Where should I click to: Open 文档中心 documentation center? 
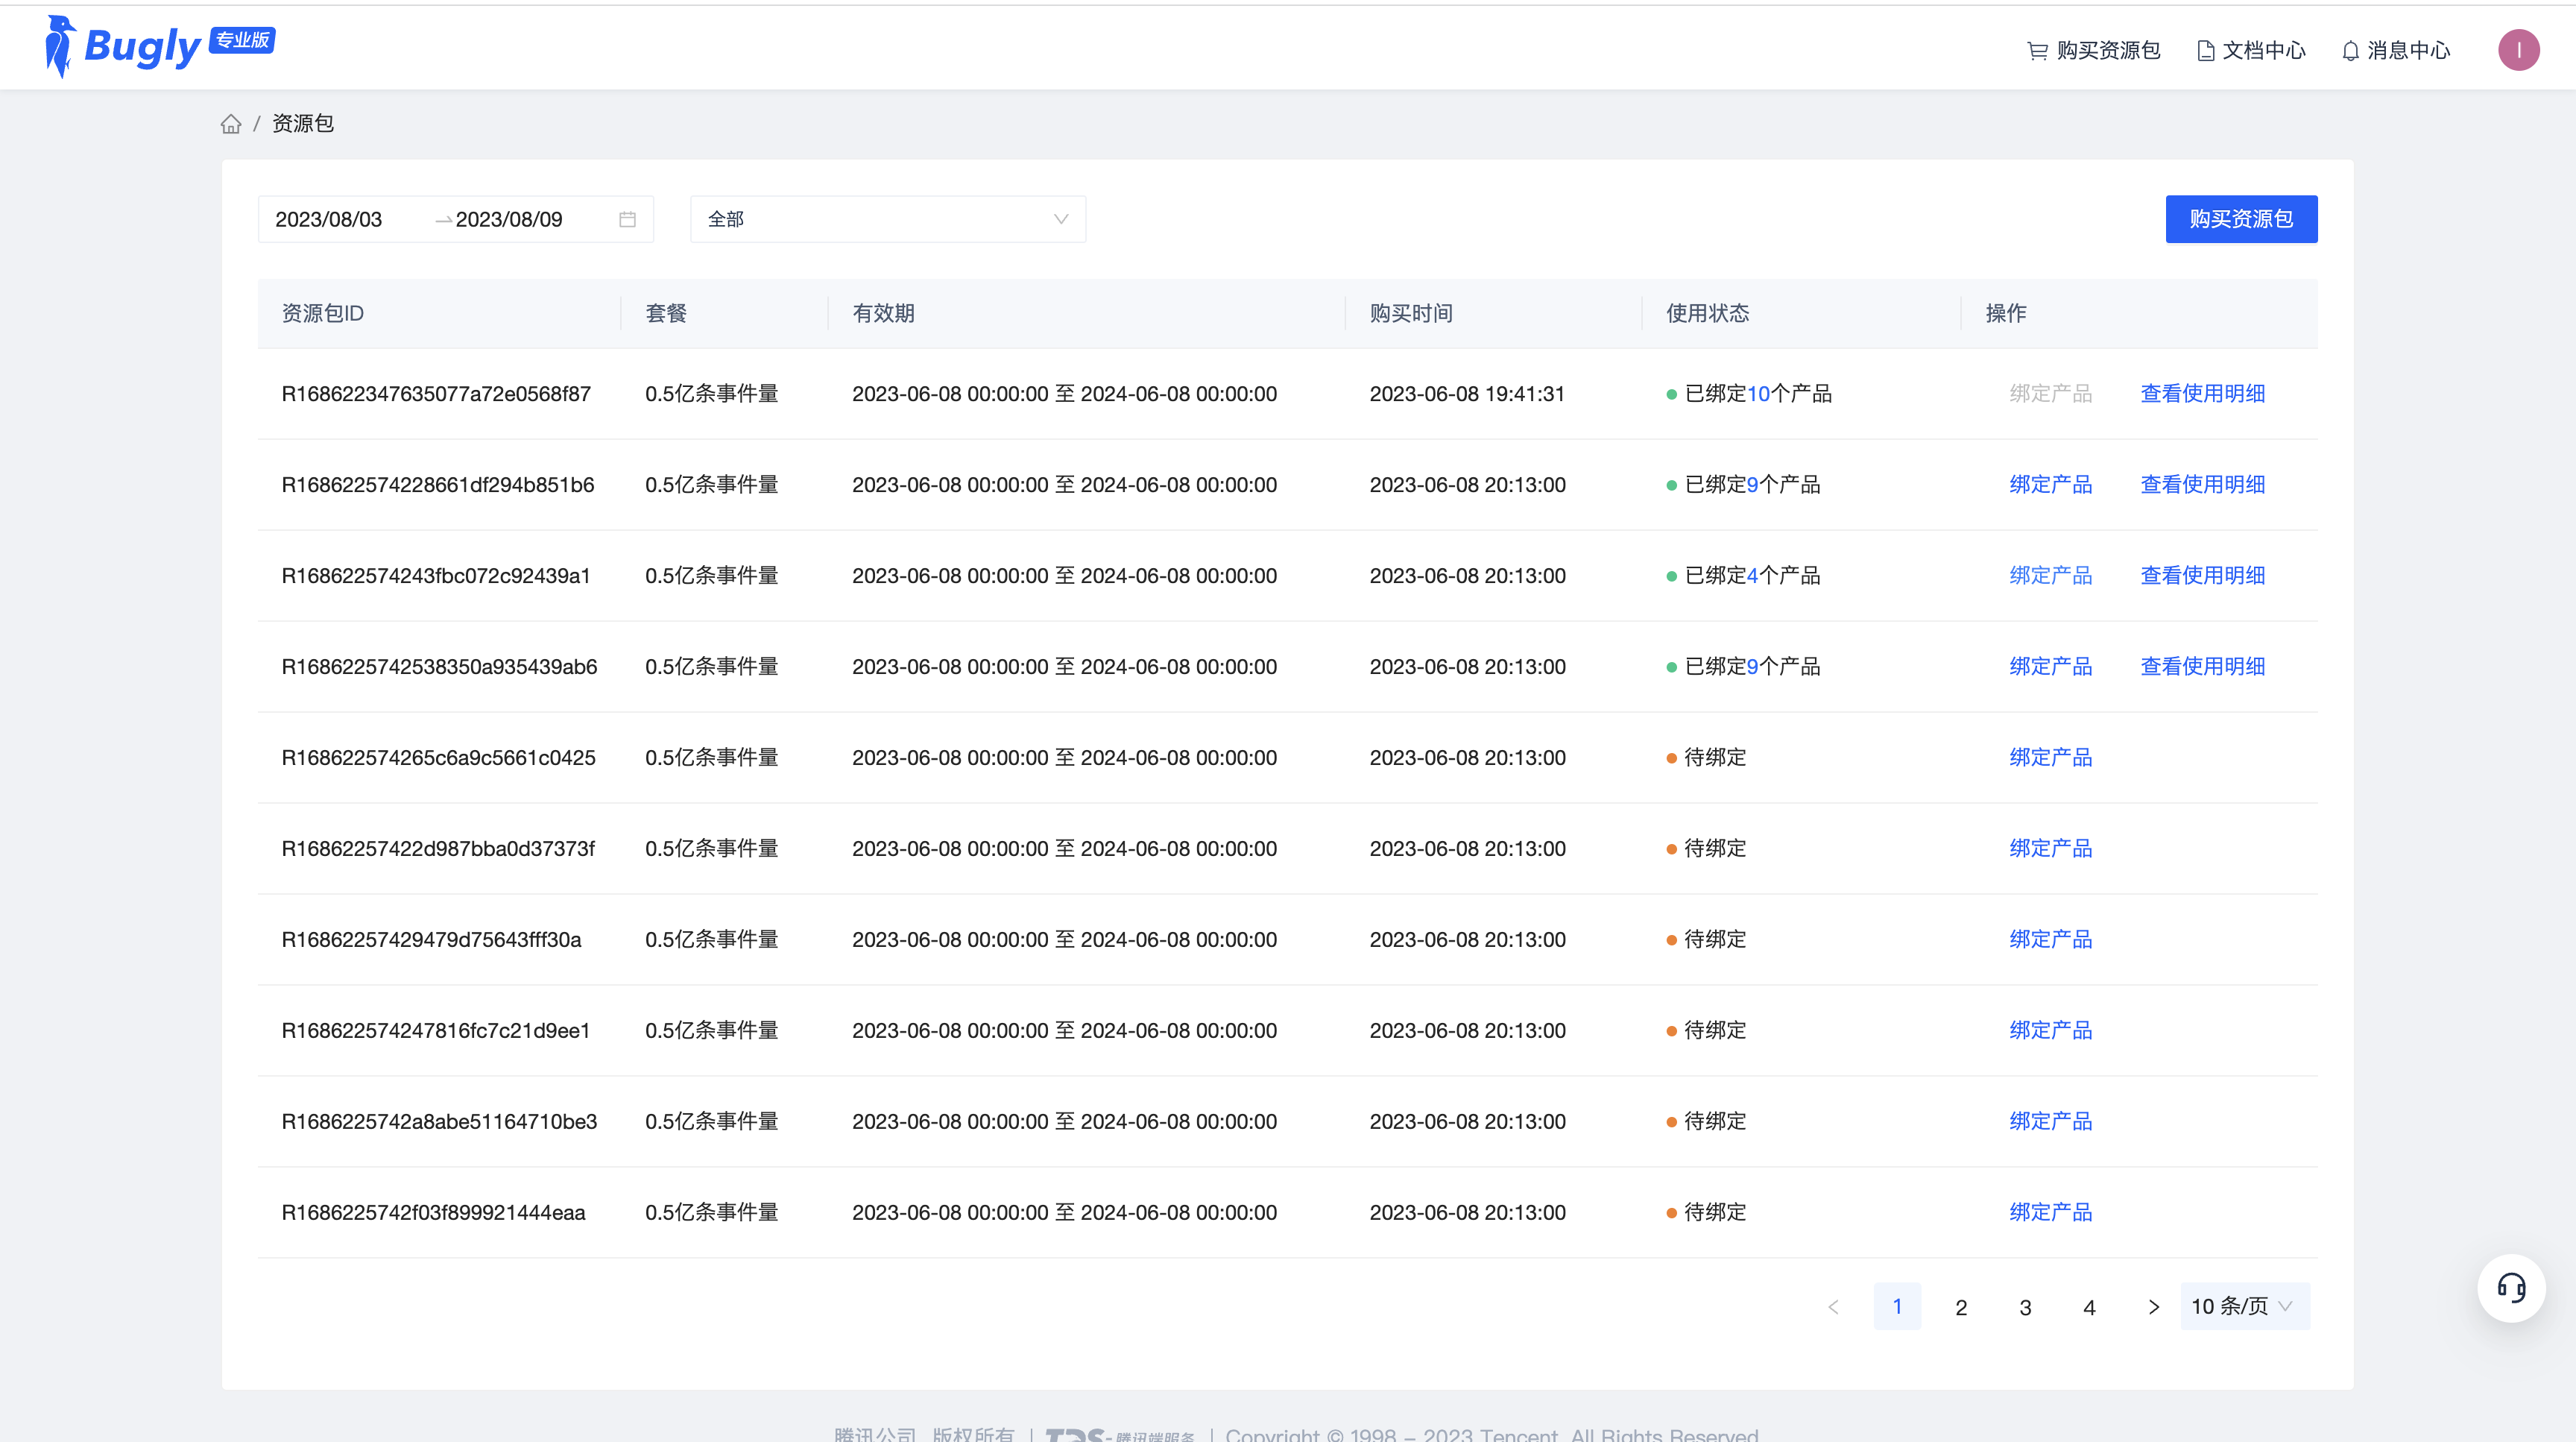point(2251,50)
